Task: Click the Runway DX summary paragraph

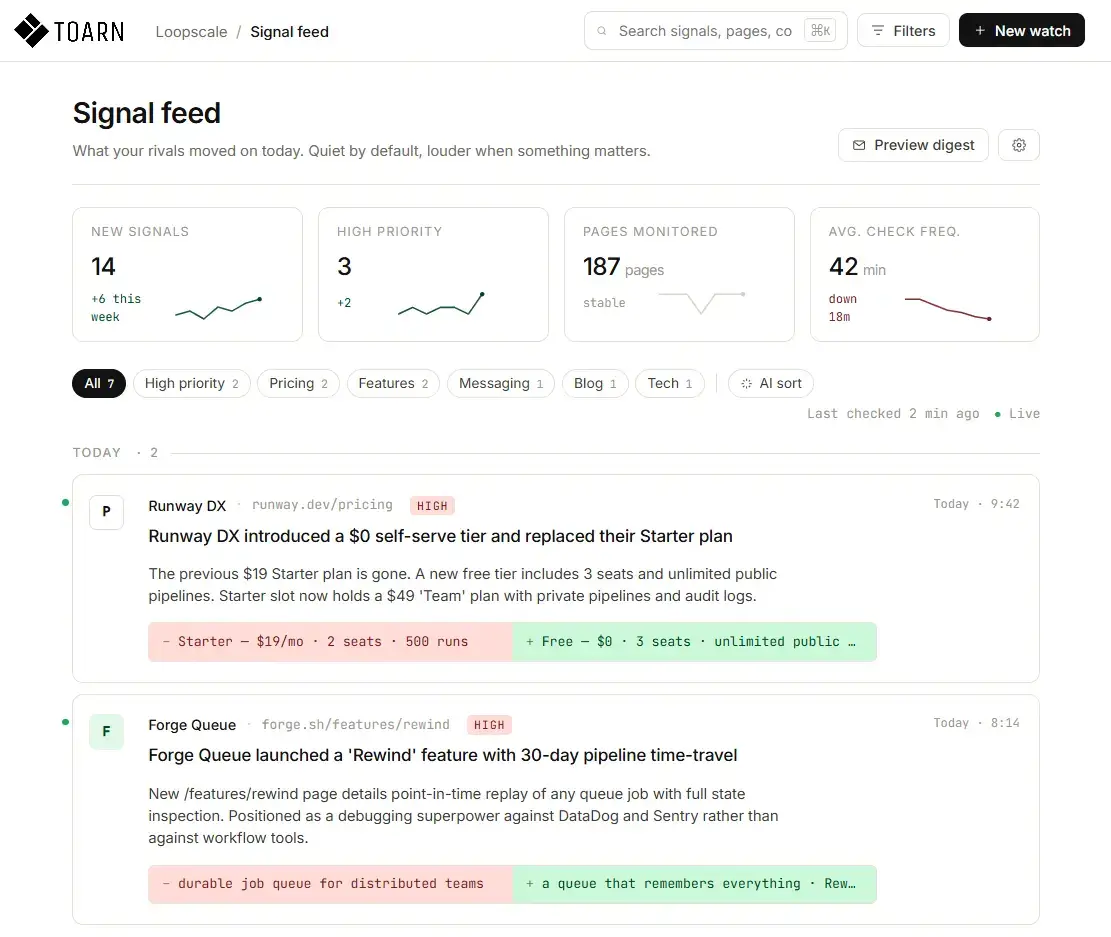Action: pos(463,585)
